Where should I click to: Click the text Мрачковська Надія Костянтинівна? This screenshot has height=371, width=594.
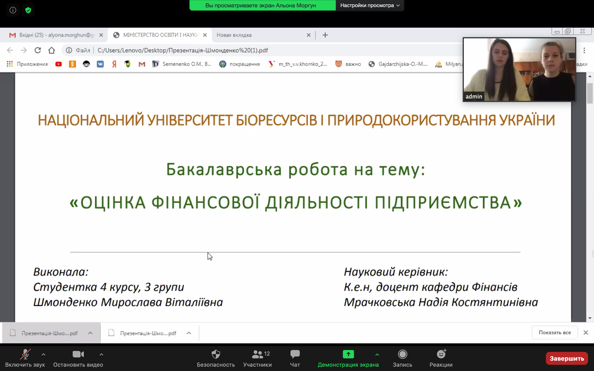[441, 302]
